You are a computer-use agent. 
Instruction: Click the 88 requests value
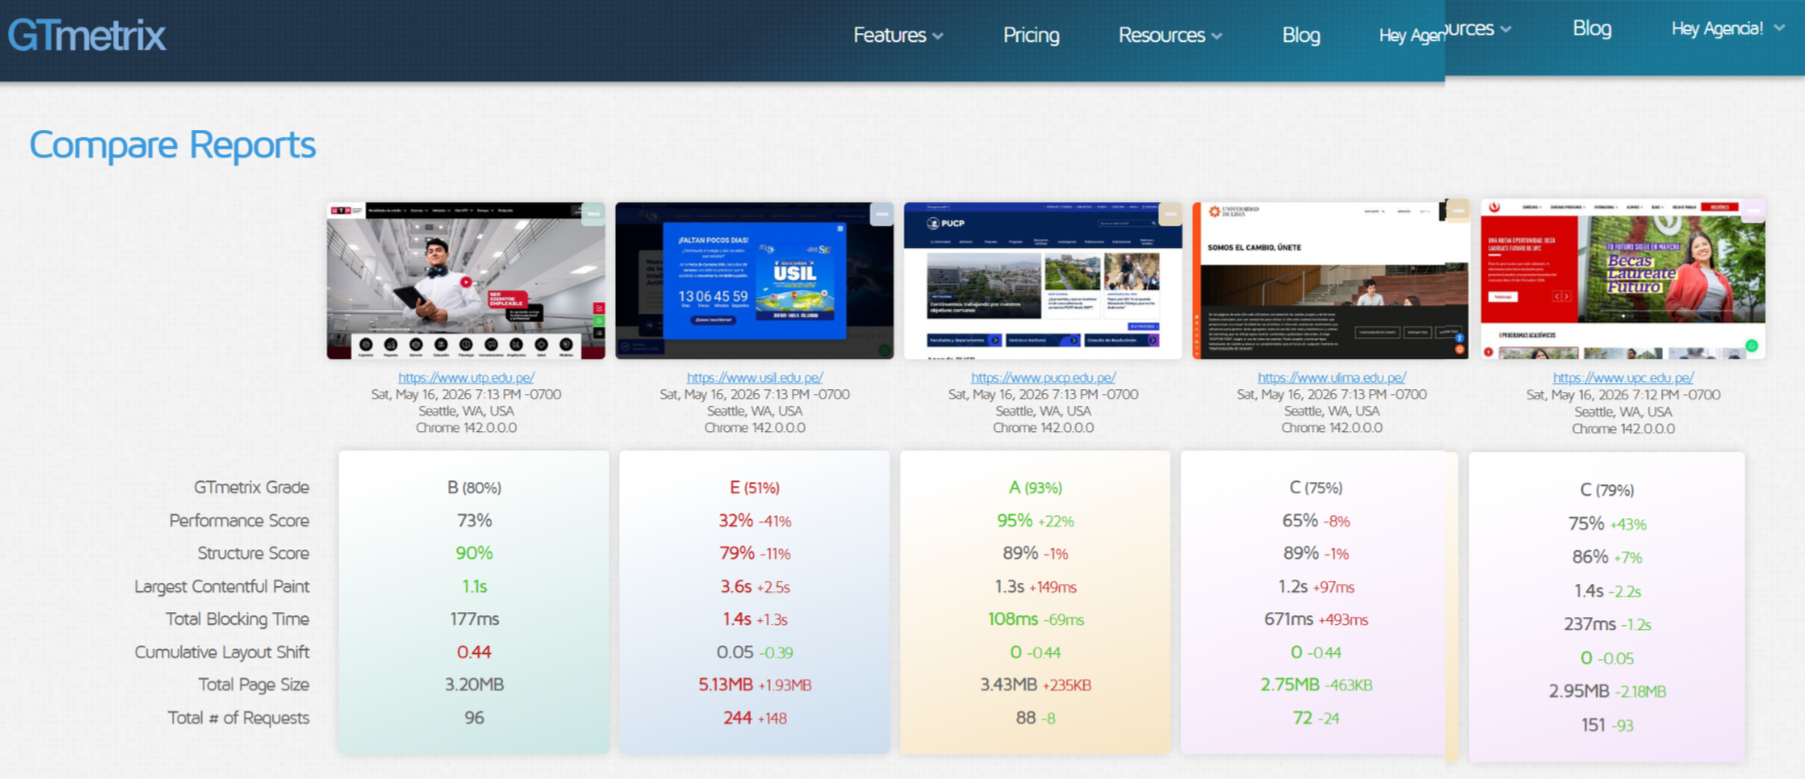pos(1025,718)
